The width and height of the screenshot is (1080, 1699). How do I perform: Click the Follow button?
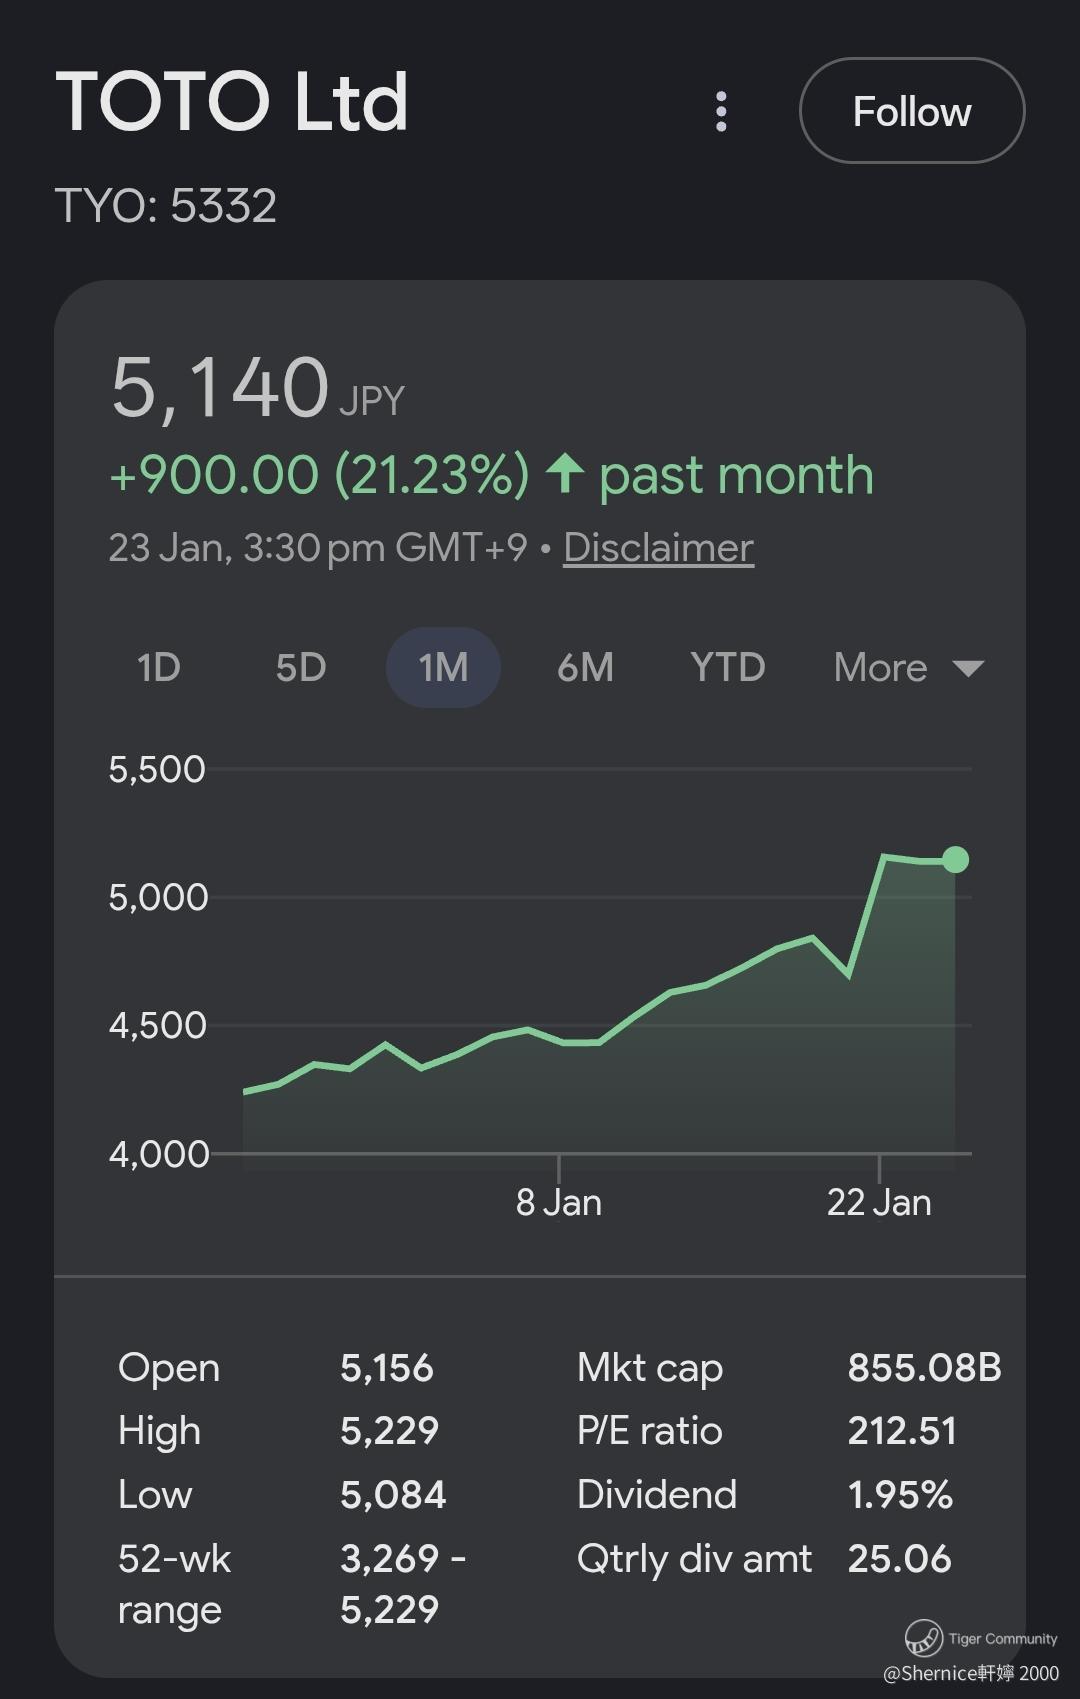pos(912,111)
